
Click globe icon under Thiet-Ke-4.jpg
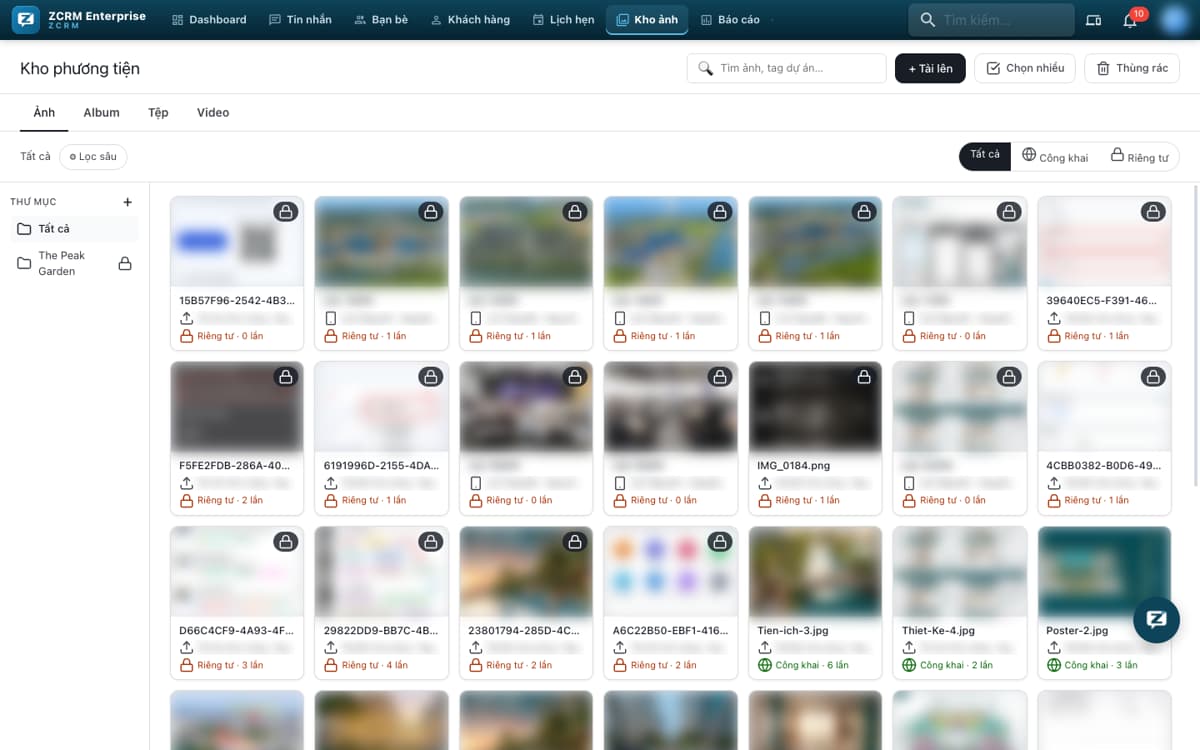click(x=909, y=665)
